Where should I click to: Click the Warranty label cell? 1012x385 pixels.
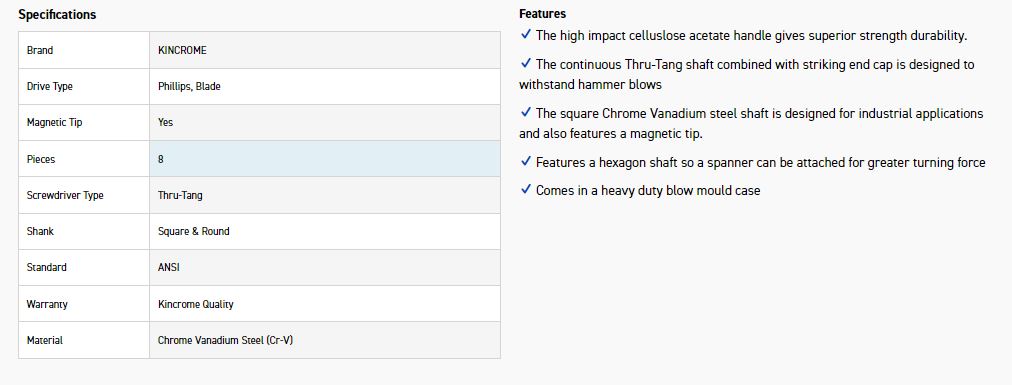(84, 304)
